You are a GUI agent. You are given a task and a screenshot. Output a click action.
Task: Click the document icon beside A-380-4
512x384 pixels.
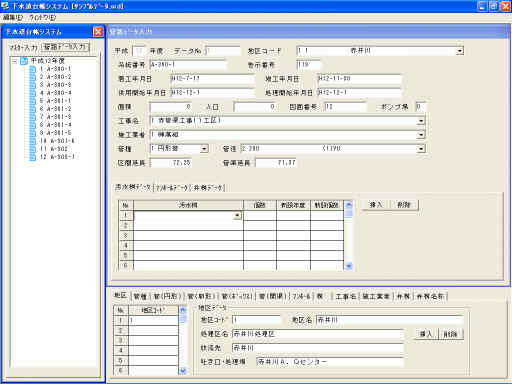pos(33,93)
